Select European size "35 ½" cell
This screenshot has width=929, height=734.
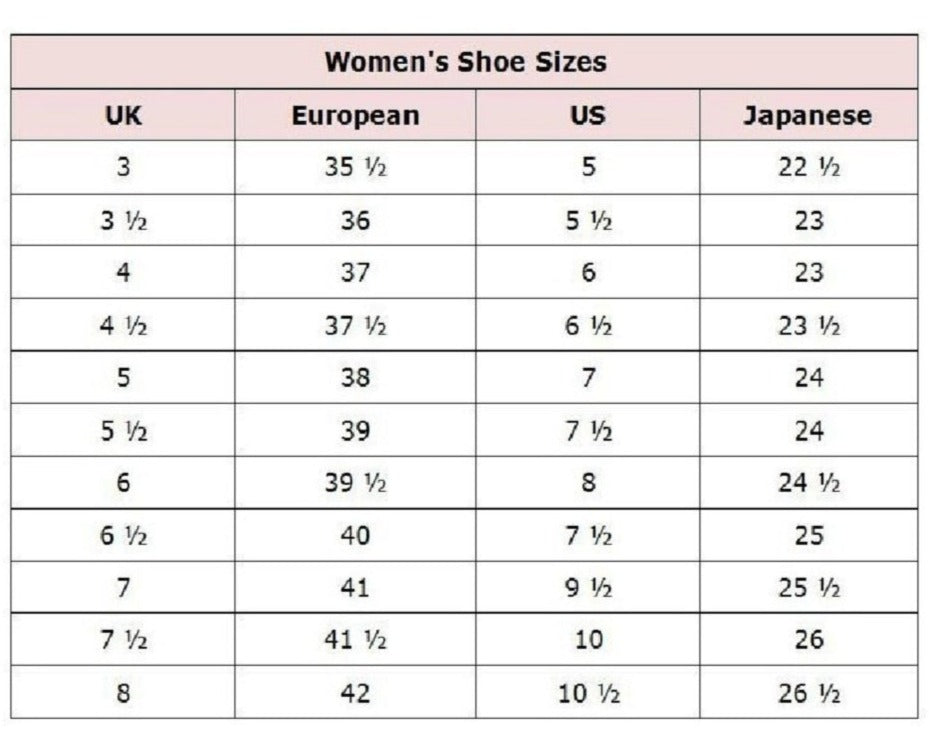(x=355, y=167)
